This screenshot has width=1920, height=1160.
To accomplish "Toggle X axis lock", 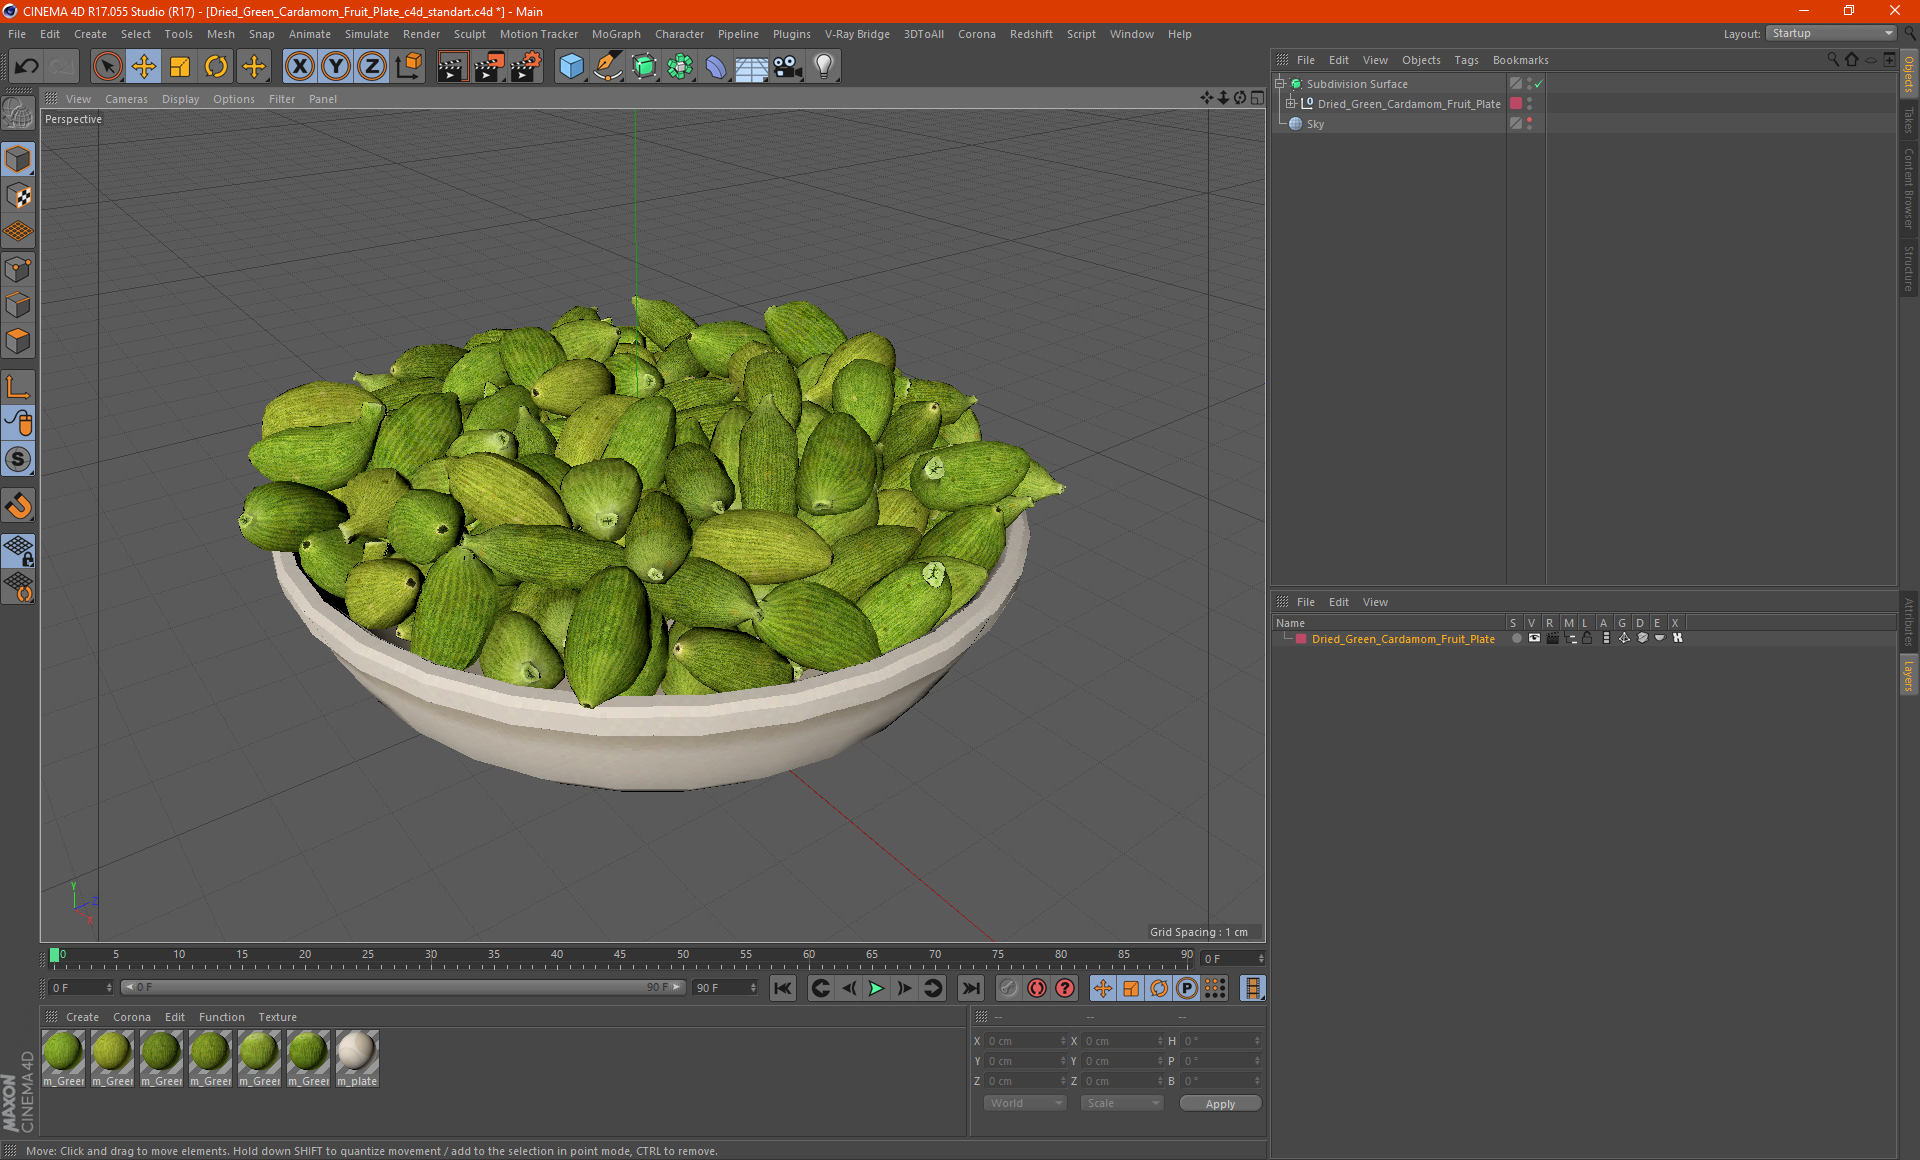I will (299, 67).
